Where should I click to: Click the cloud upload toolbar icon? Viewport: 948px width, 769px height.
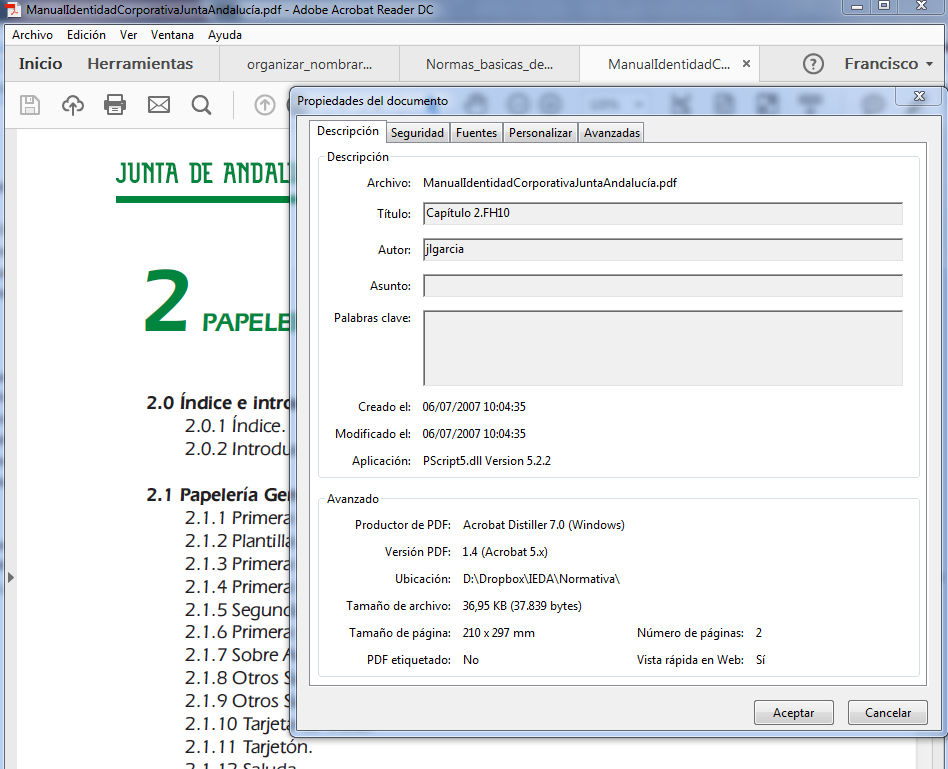coord(73,105)
